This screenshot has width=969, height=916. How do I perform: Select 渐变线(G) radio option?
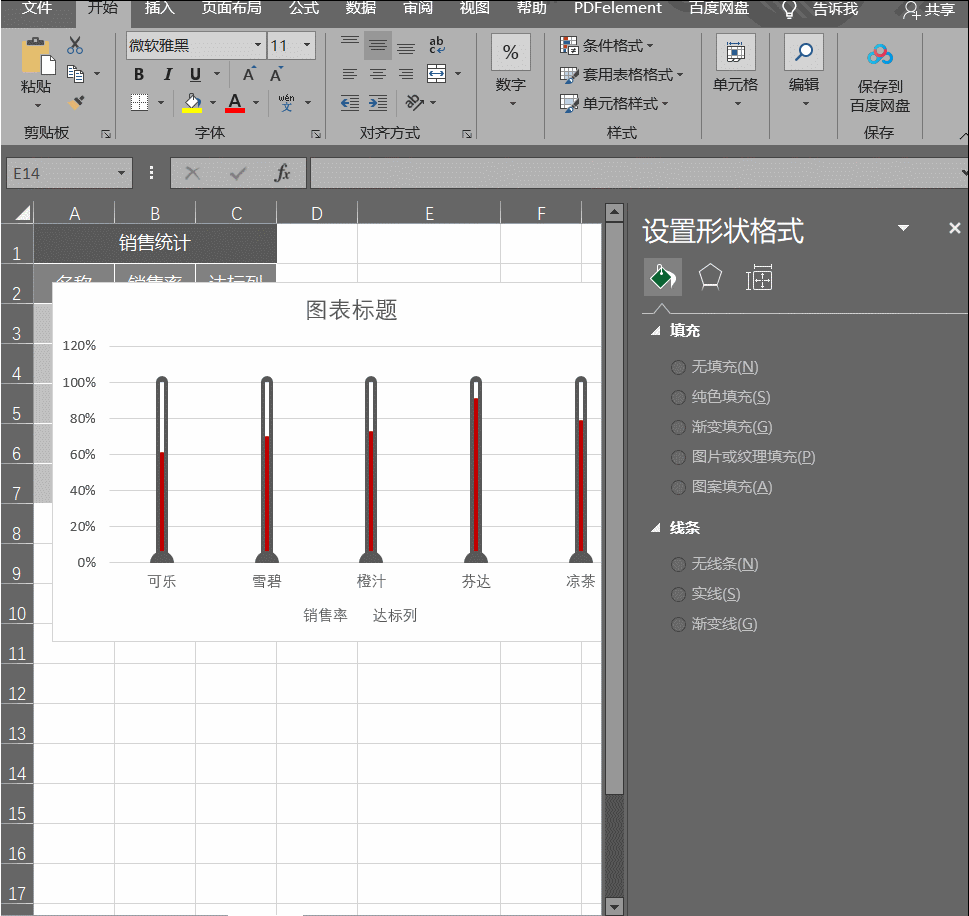click(x=678, y=624)
